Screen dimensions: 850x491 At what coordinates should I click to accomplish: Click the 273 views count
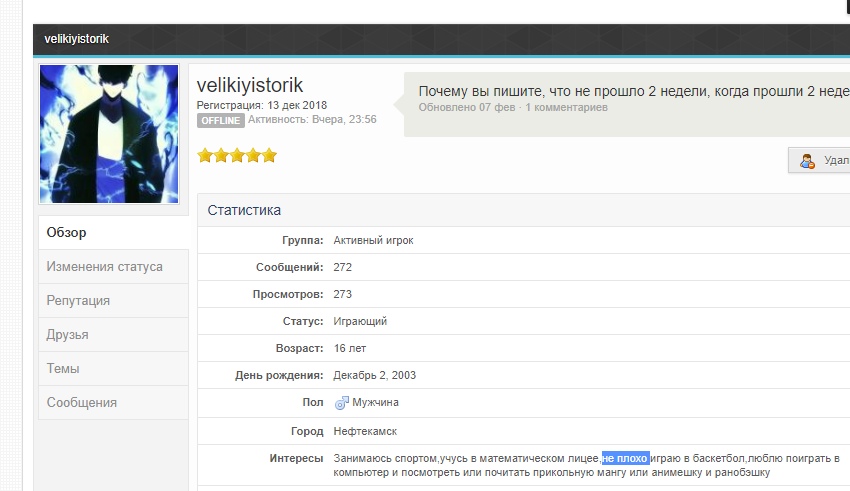(343, 294)
